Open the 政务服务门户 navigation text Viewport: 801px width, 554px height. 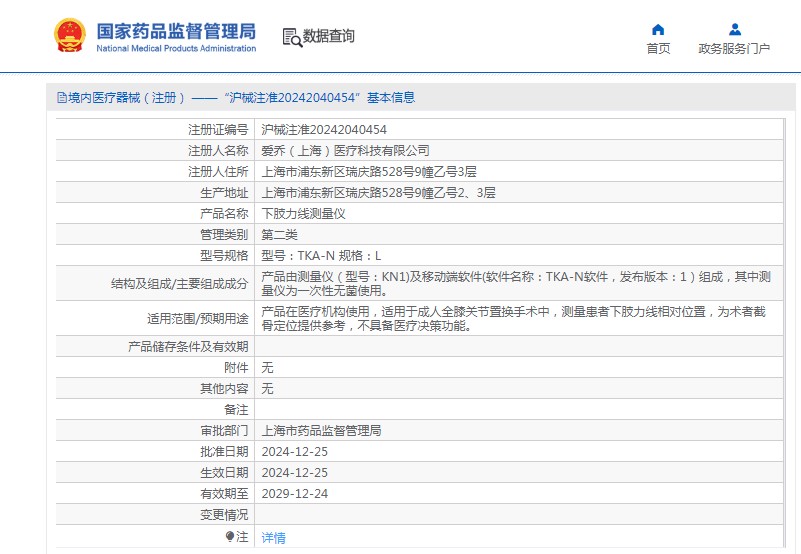734,49
